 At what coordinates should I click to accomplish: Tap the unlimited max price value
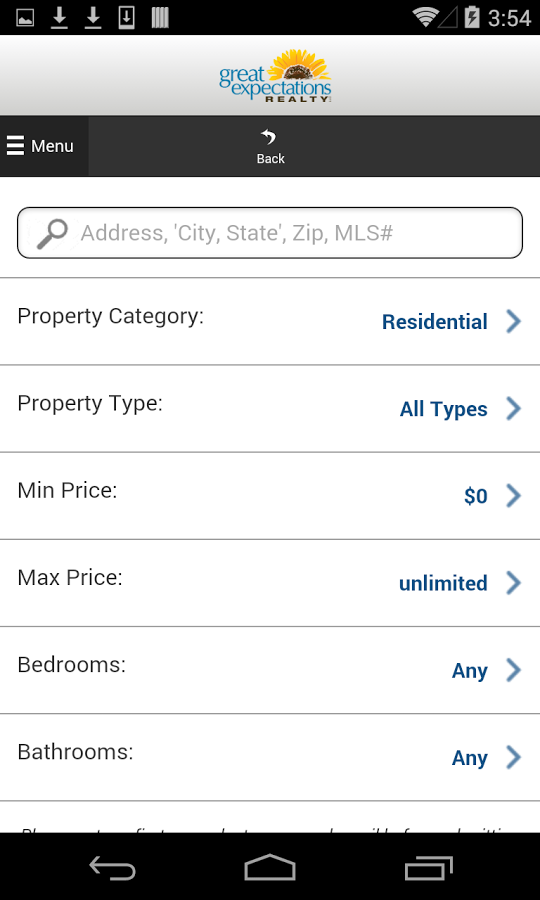[443, 583]
